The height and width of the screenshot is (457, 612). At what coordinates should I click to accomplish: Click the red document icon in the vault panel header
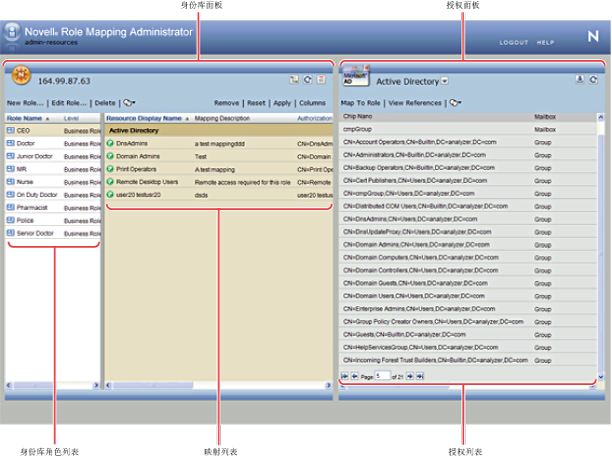click(321, 80)
